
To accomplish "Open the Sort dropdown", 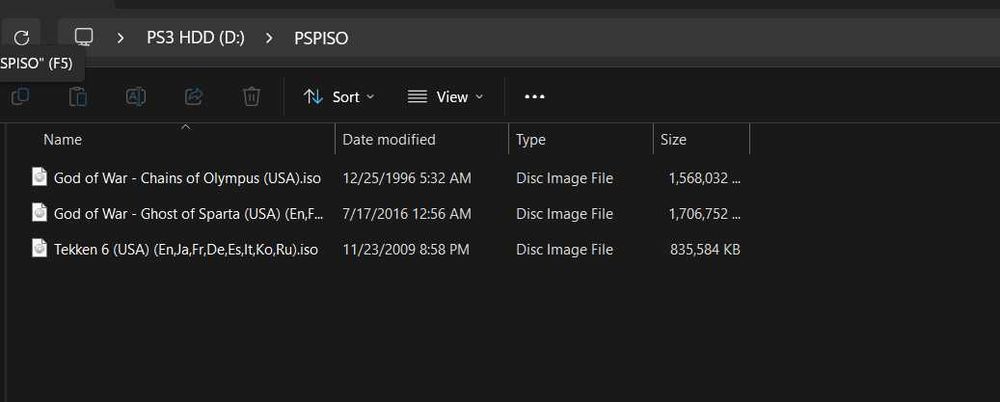I will (x=339, y=97).
